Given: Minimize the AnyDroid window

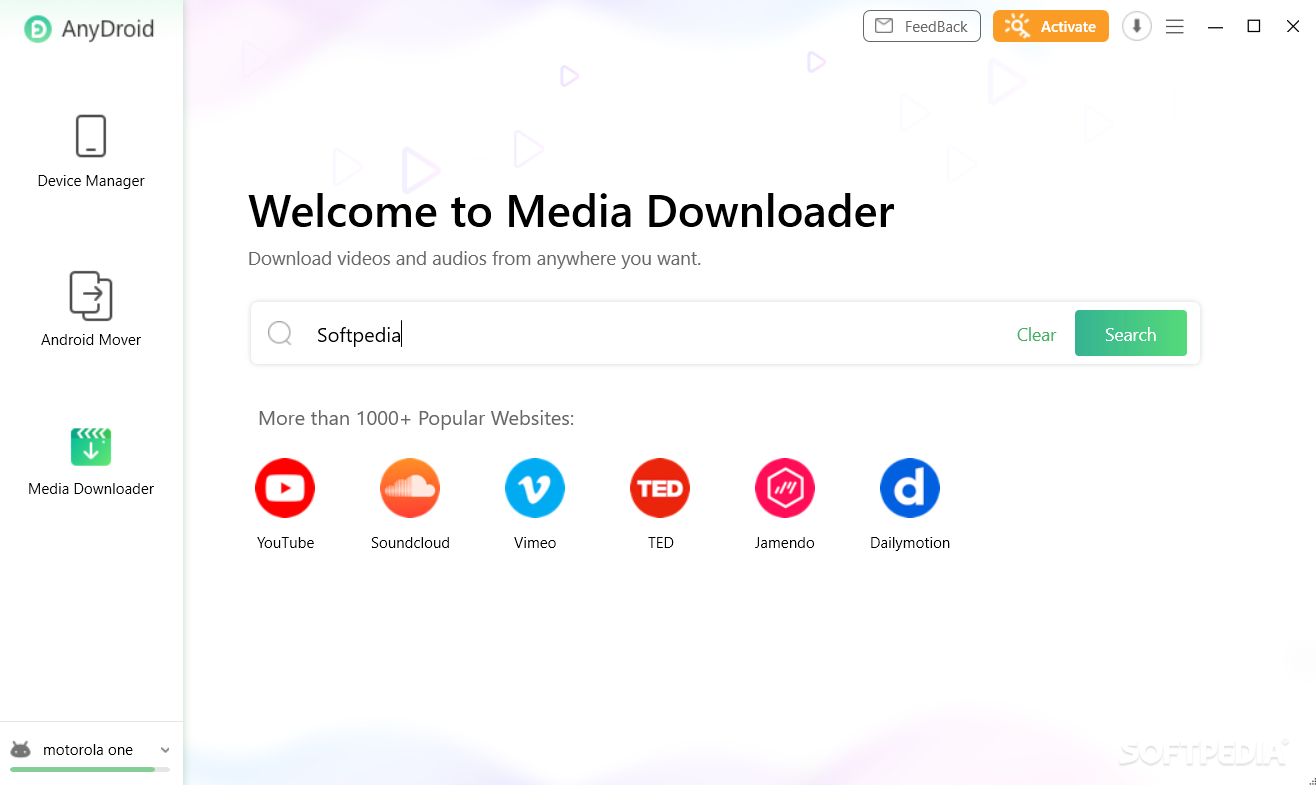Looking at the screenshot, I should point(1215,27).
